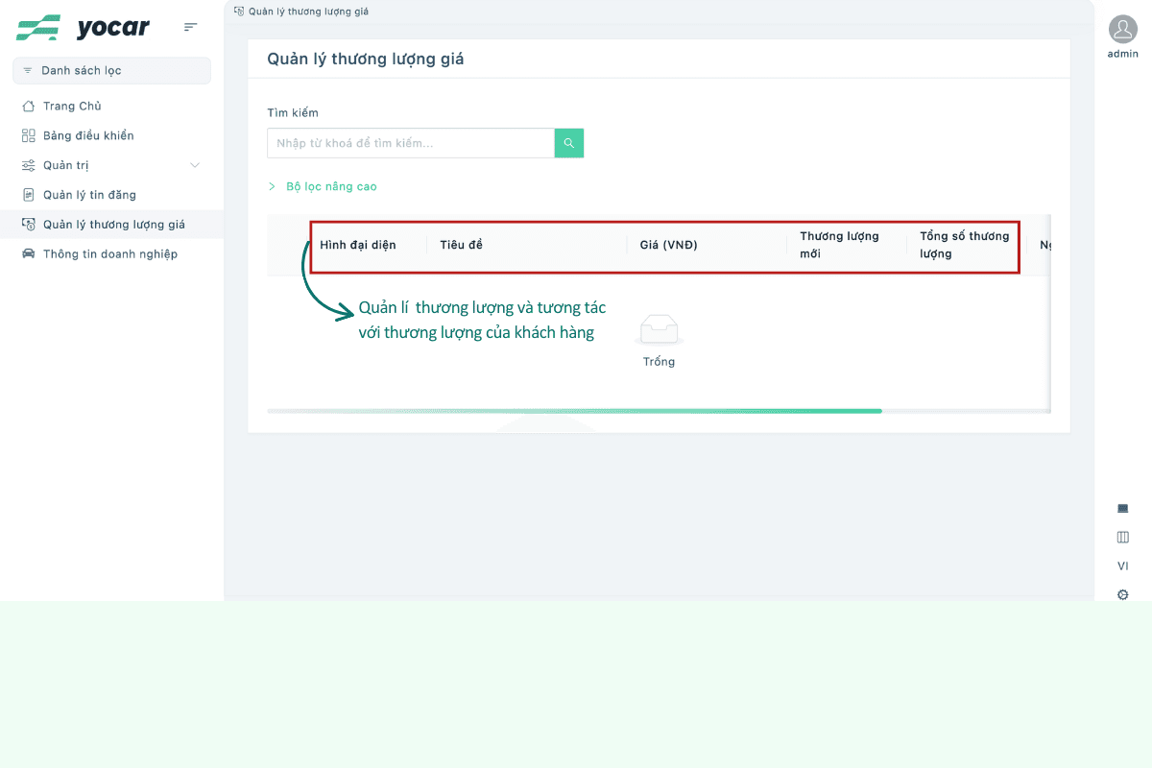Screen dimensions: 1152x768
Task: Click the green horizontal table scrollbar
Action: click(575, 411)
